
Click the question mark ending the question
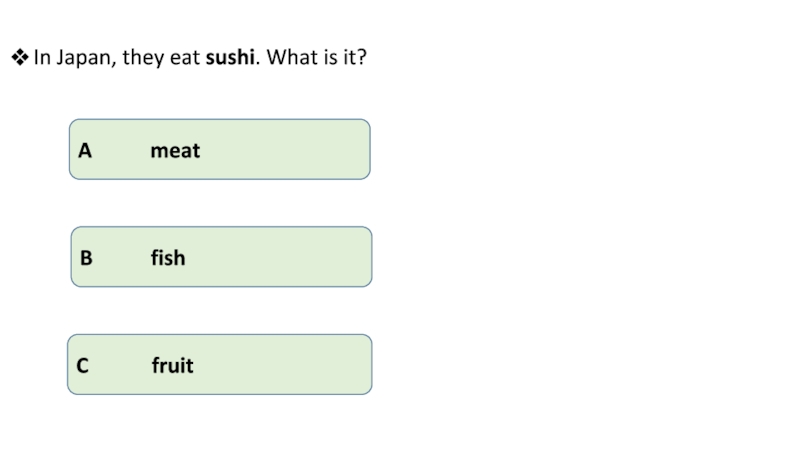click(x=361, y=58)
